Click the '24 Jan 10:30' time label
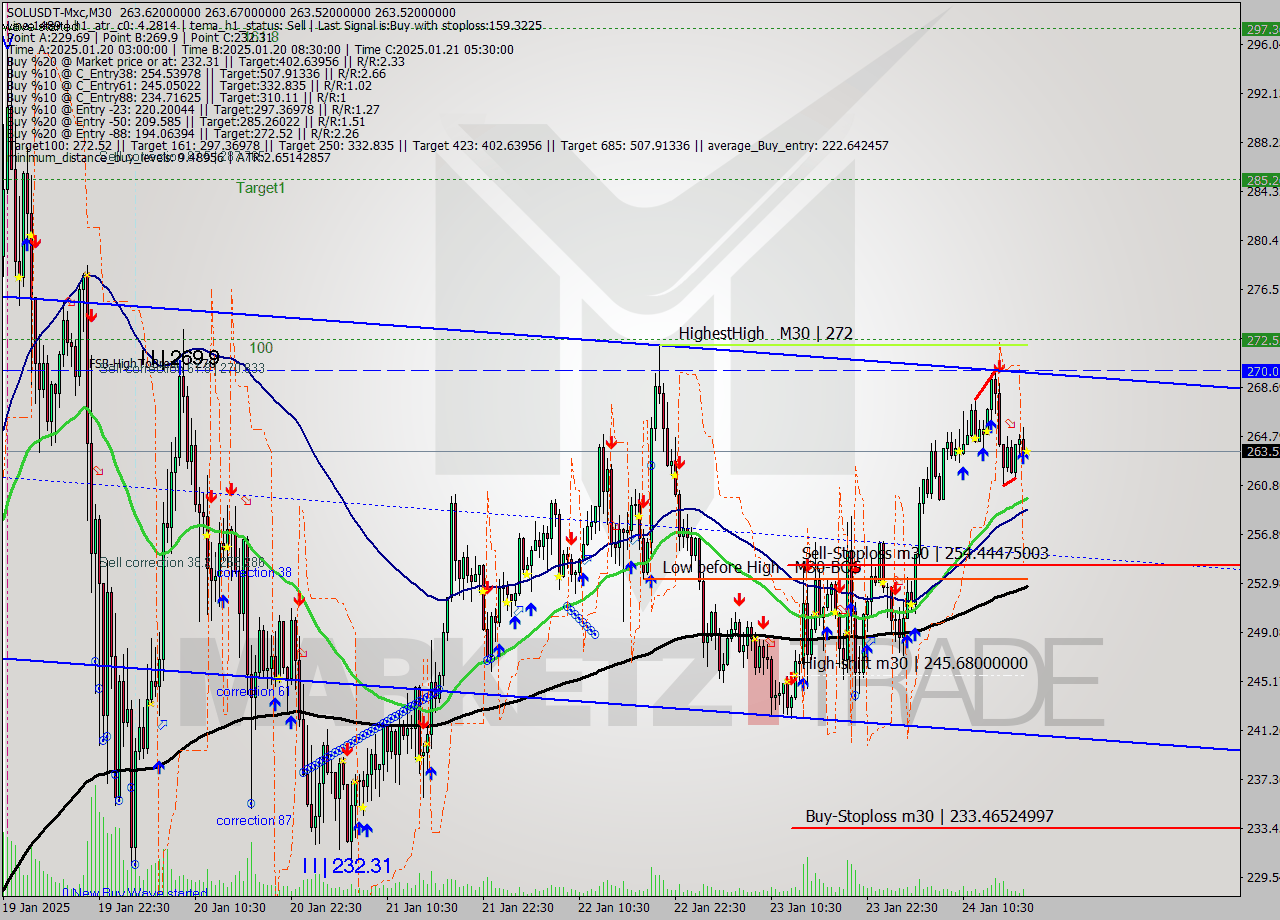1280x920 pixels. [x=998, y=908]
